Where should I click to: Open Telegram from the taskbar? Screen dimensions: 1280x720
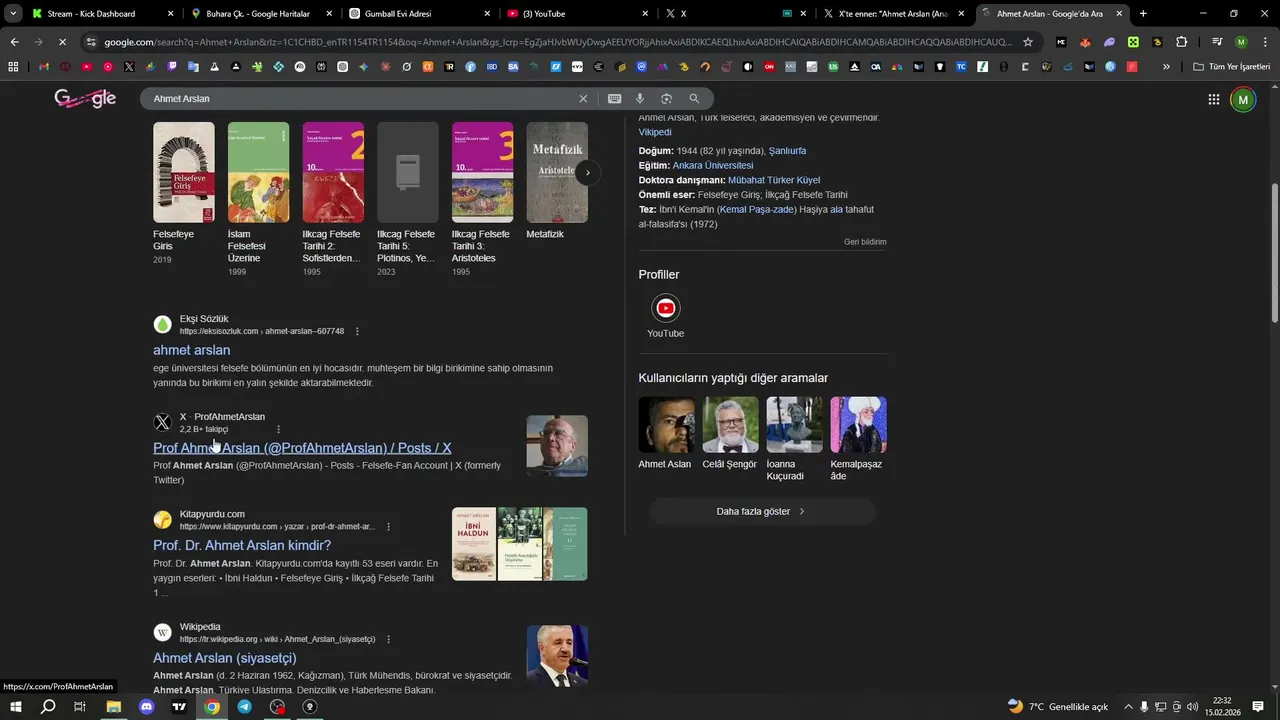click(x=244, y=706)
